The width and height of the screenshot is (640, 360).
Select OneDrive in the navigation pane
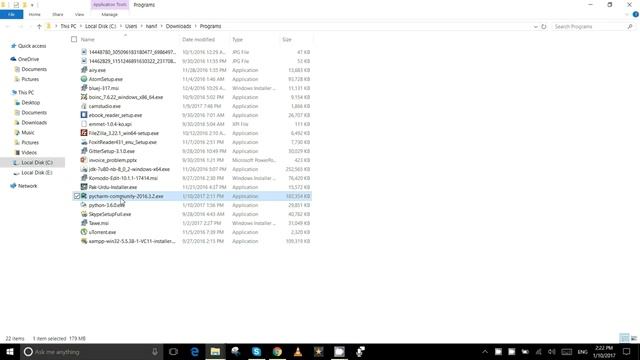pos(28,59)
